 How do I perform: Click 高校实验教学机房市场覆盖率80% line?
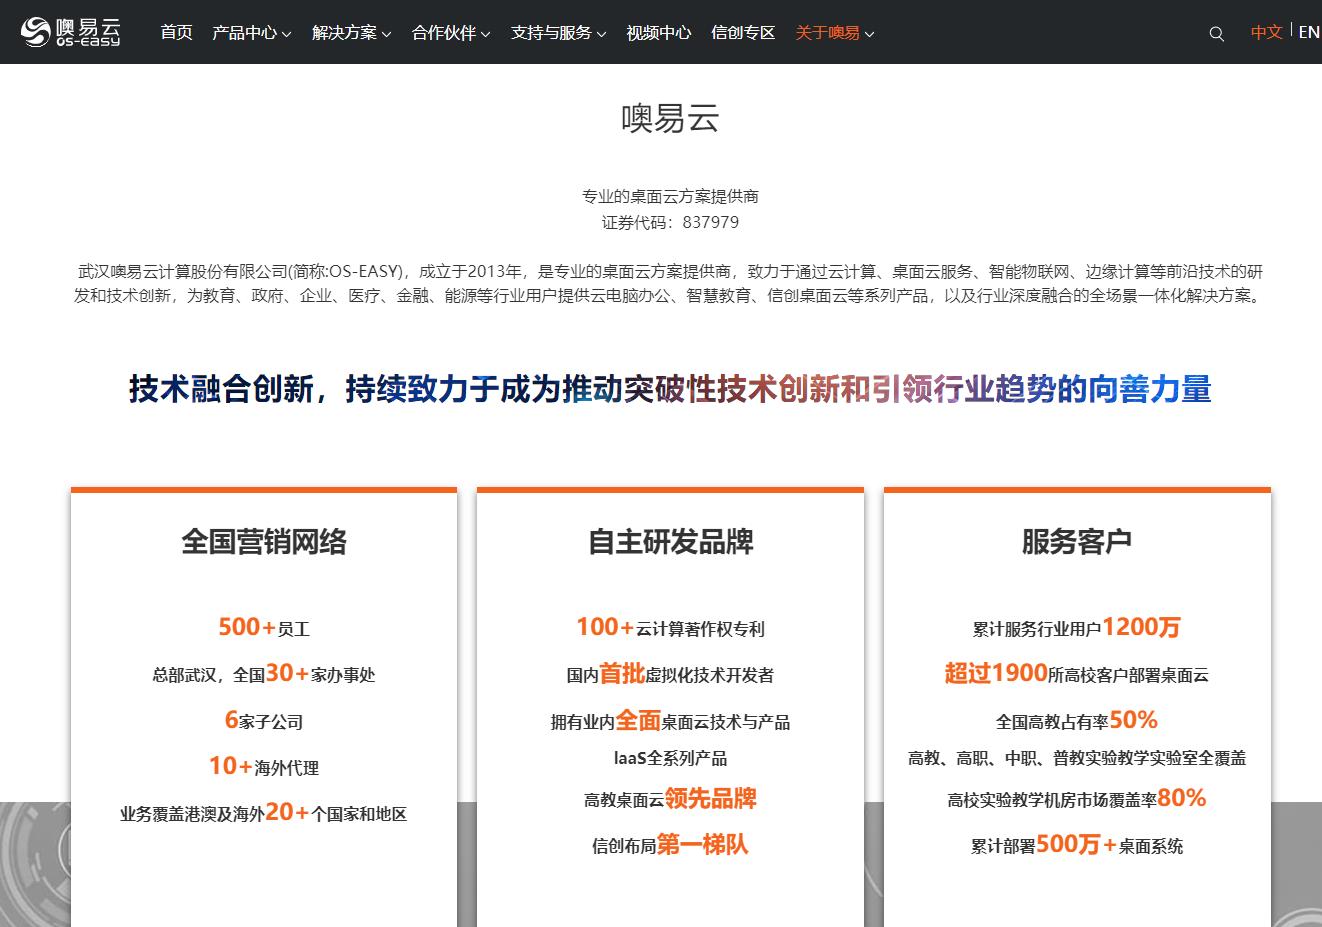tap(1077, 798)
